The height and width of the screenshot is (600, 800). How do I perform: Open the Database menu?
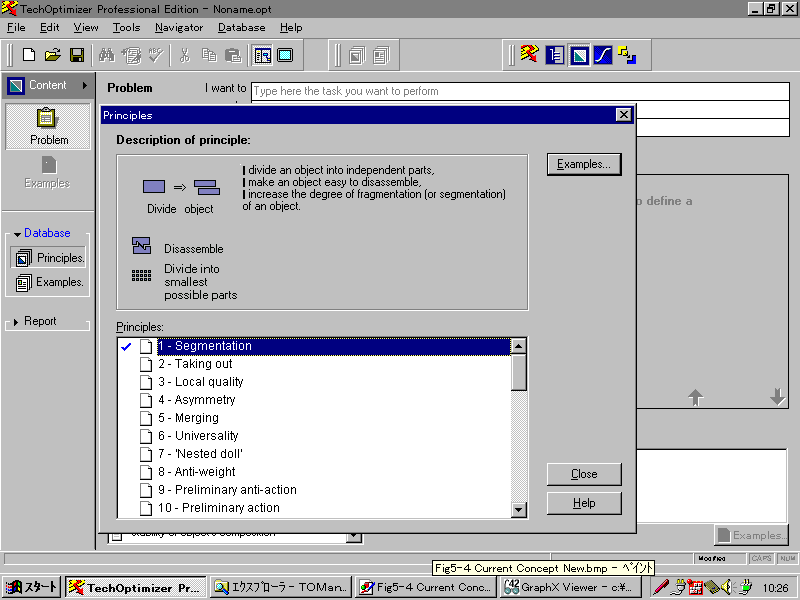241,28
